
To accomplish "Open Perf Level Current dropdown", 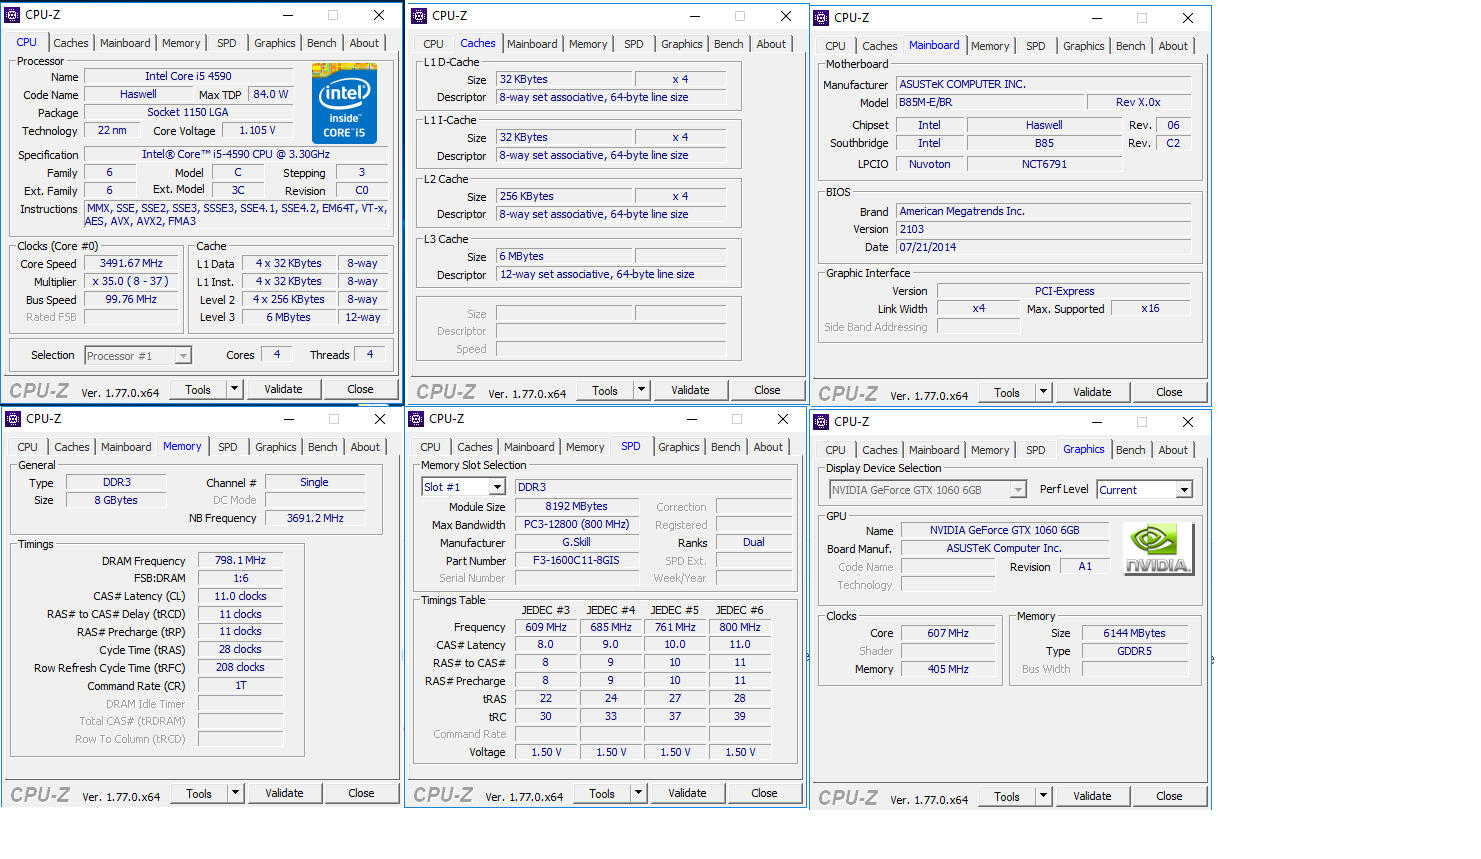I will click(1184, 490).
